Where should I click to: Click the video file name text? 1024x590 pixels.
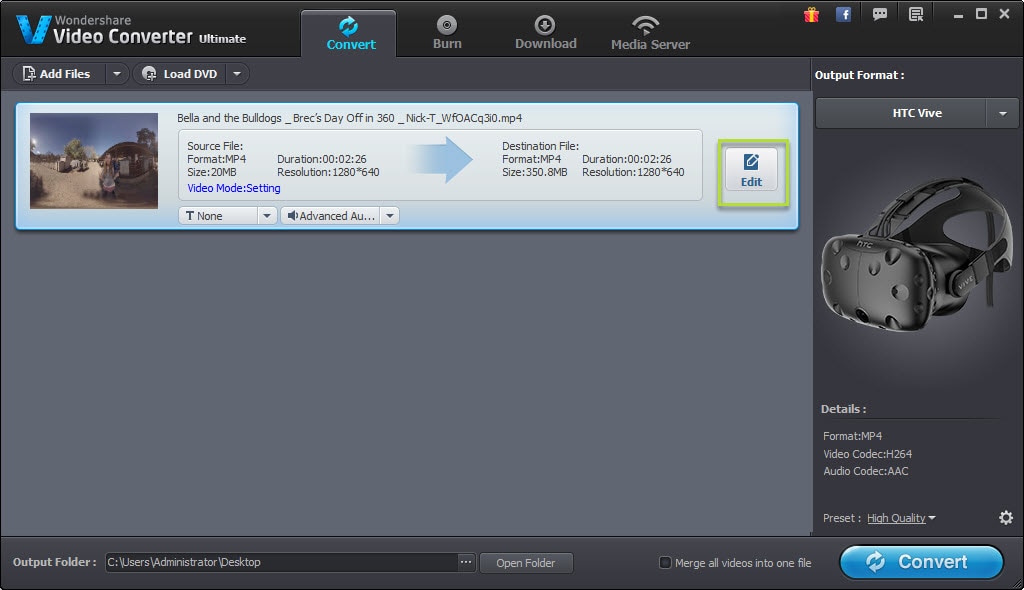(349, 118)
